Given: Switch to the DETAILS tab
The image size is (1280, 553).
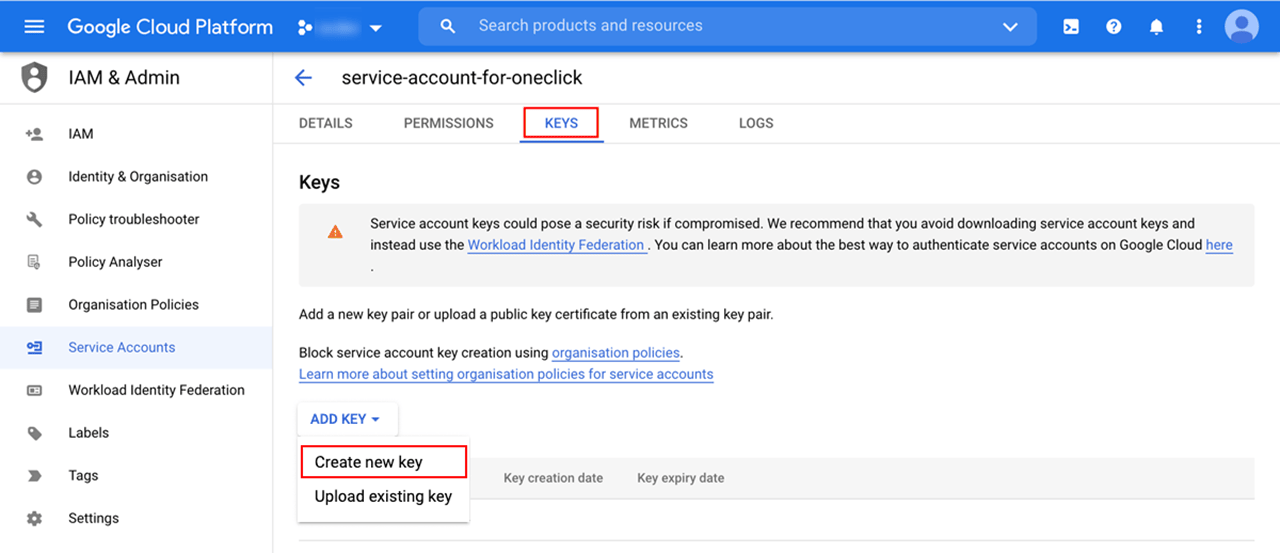Looking at the screenshot, I should [326, 123].
